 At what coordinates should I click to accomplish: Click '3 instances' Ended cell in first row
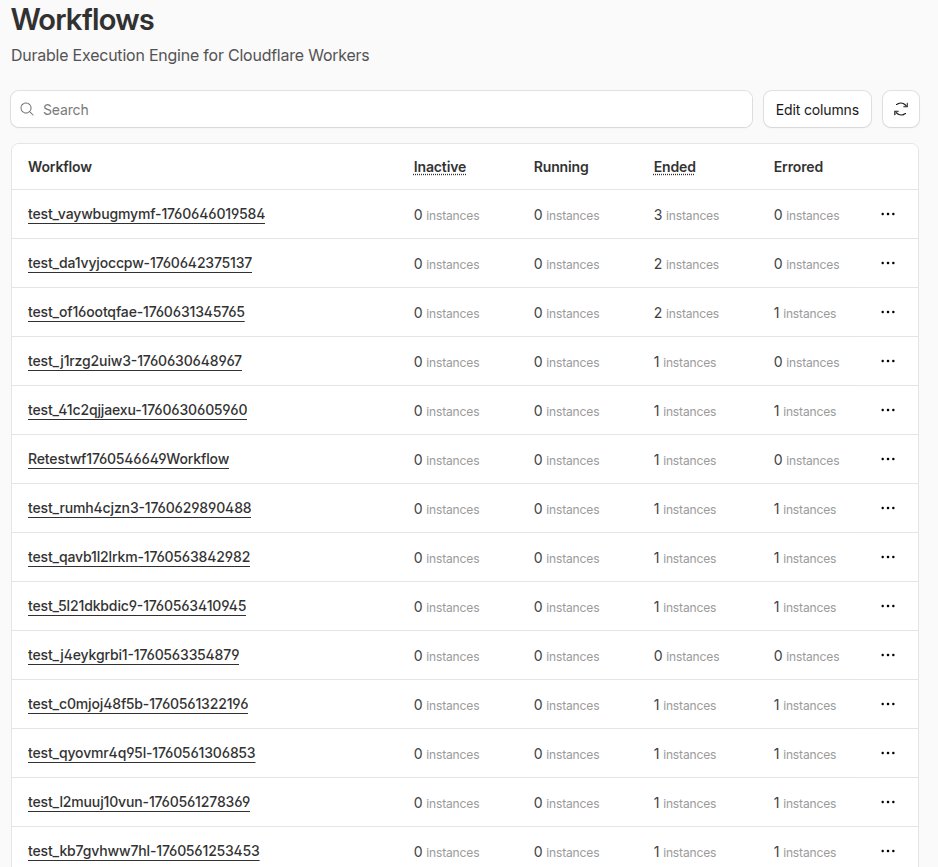(686, 215)
